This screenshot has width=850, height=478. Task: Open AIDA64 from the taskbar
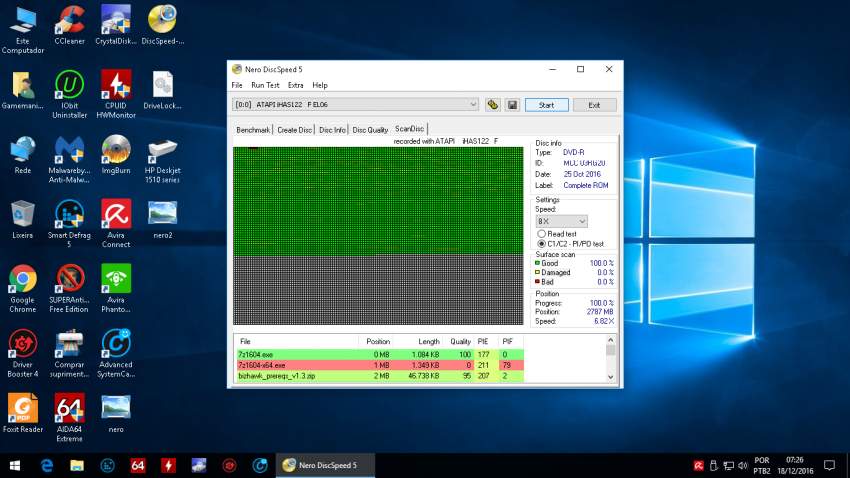[x=138, y=466]
